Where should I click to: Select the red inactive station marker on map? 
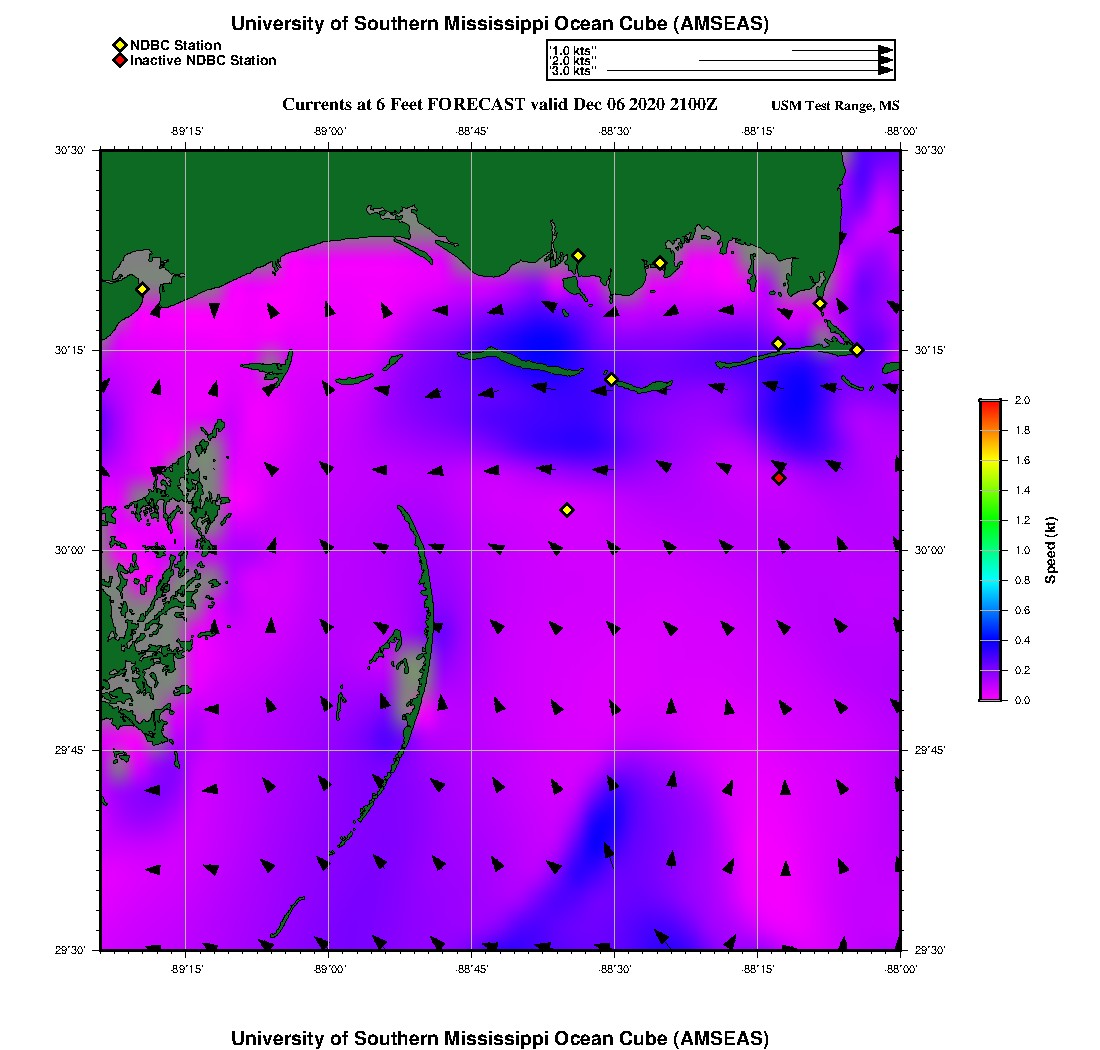tap(779, 478)
